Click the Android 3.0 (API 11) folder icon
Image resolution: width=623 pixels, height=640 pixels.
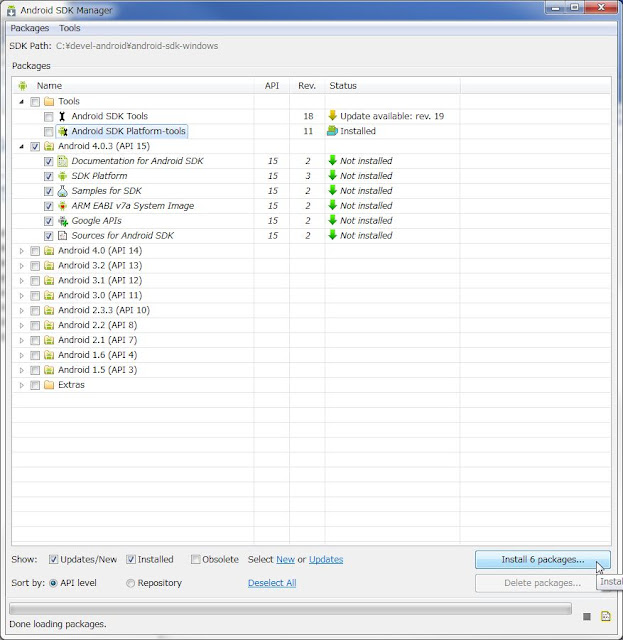49,296
